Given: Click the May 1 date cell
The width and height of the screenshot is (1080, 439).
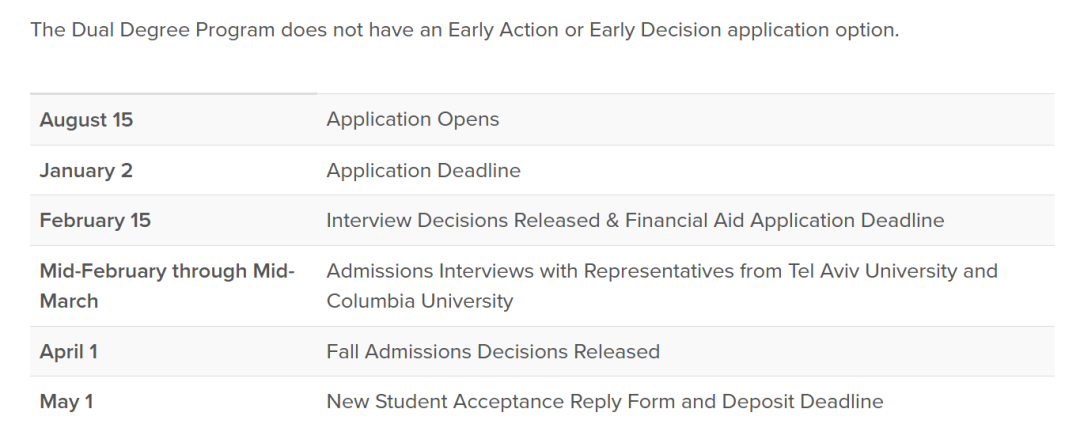Looking at the screenshot, I should [66, 402].
